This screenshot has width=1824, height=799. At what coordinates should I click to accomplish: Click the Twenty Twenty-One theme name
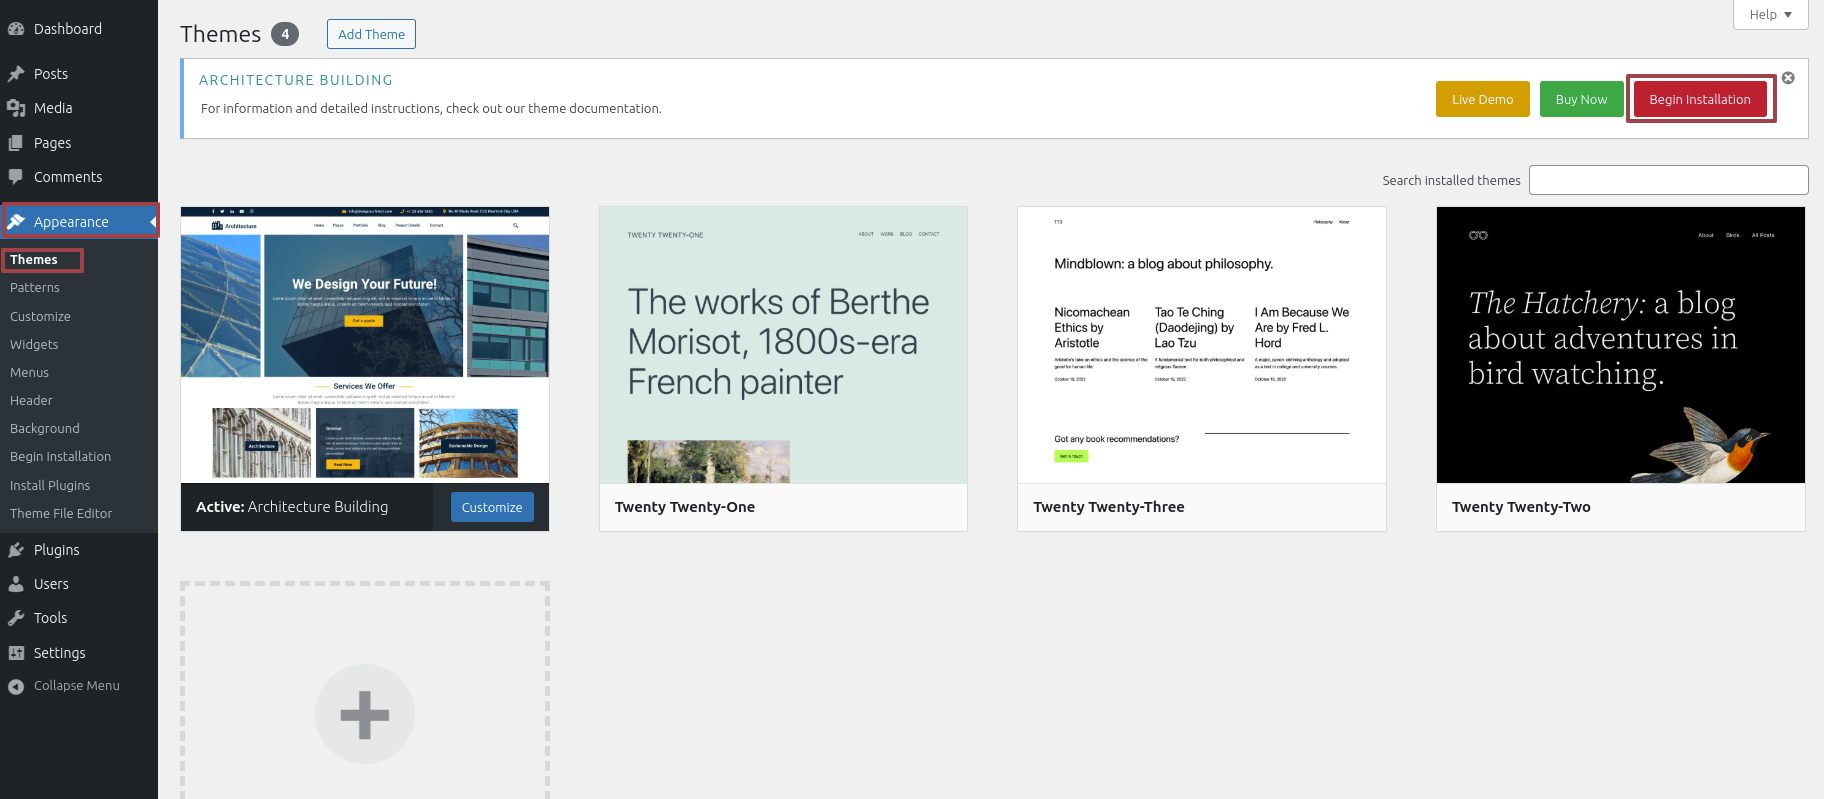[685, 507]
